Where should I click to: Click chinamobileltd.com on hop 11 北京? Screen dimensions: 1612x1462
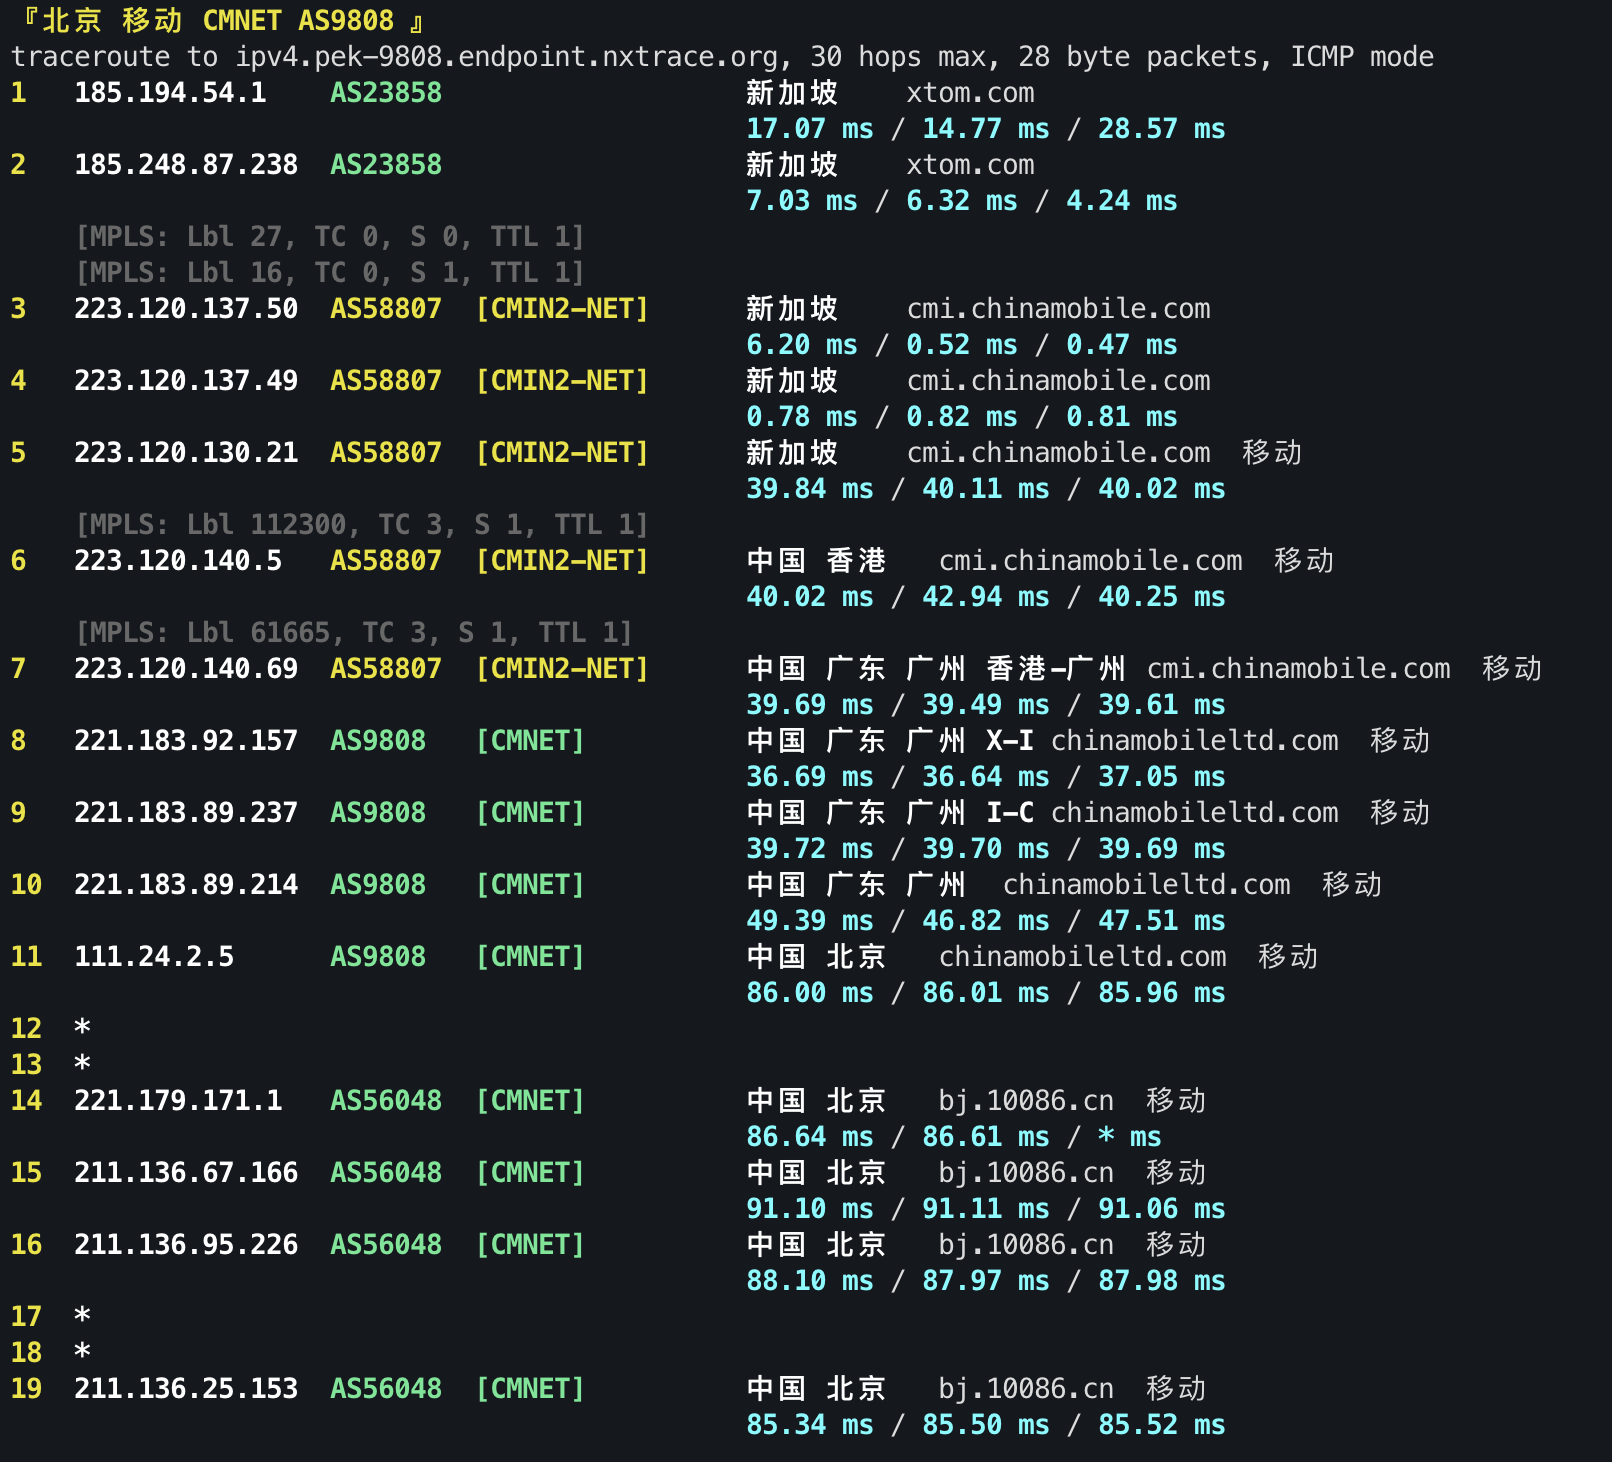point(1082,957)
